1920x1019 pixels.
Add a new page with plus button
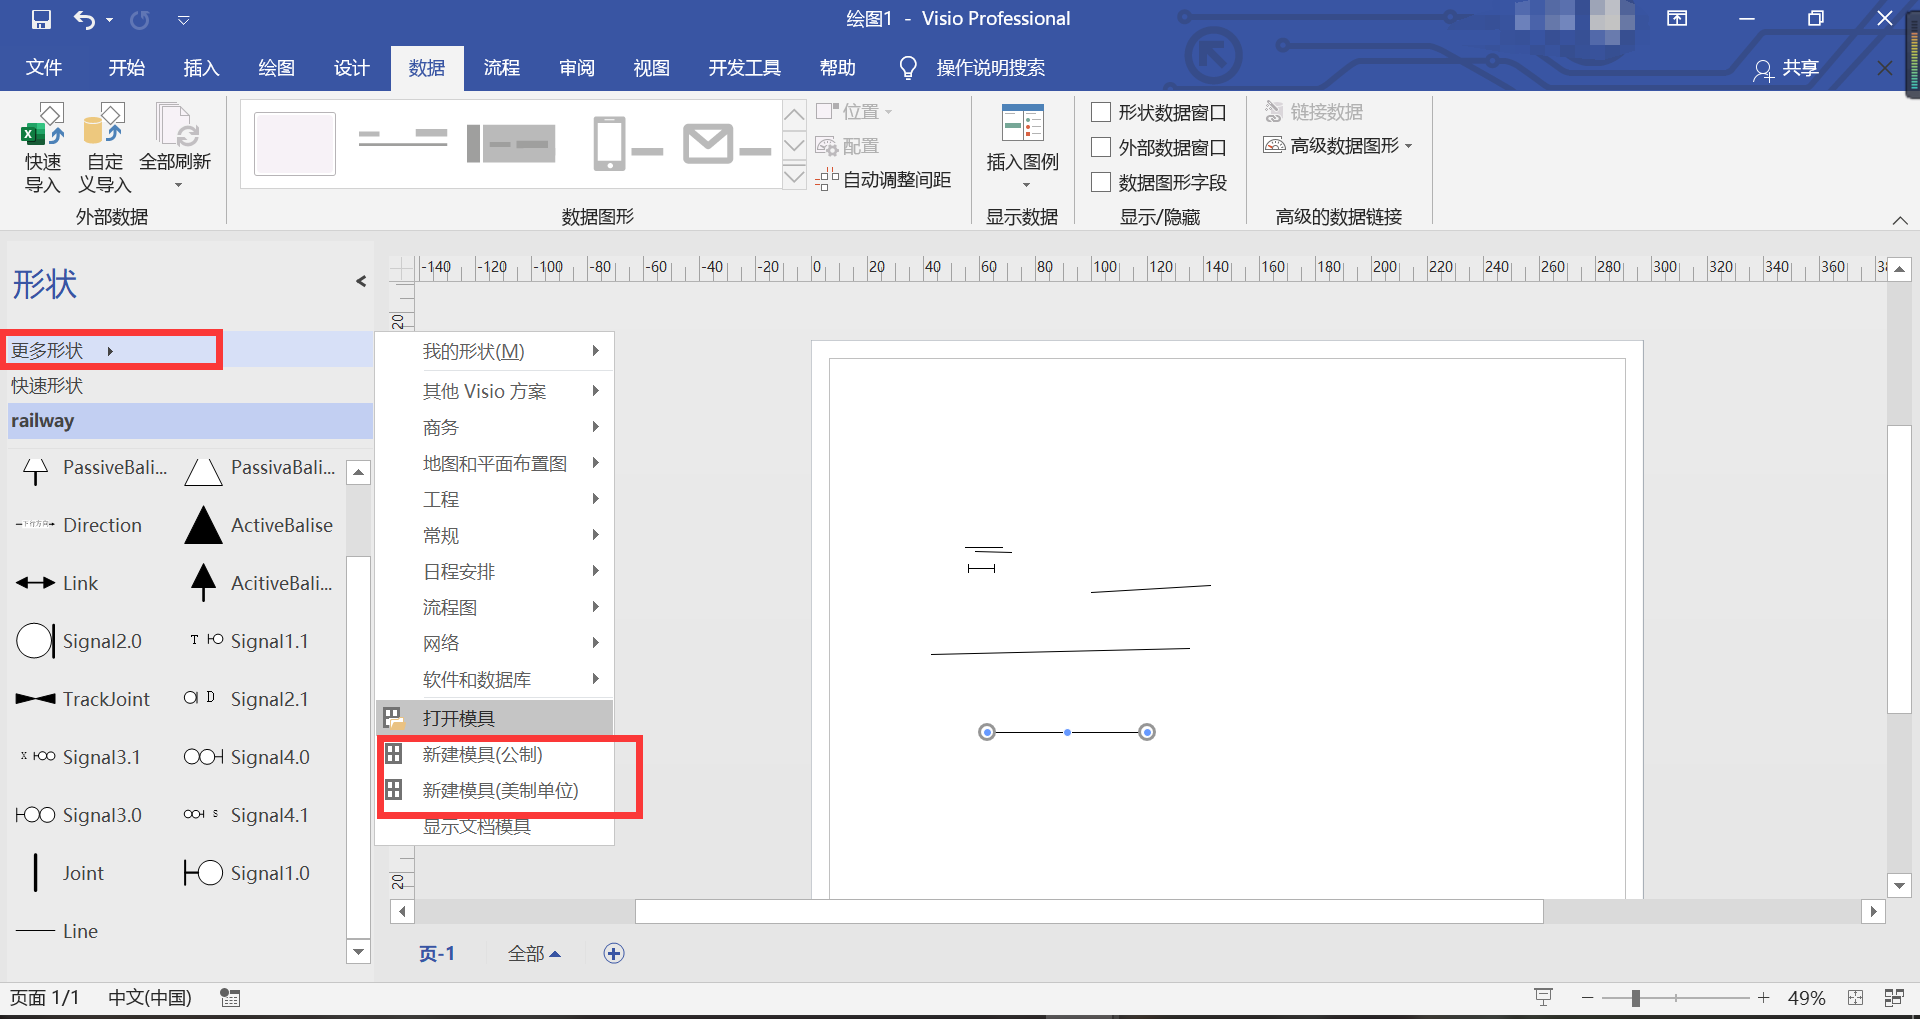(x=614, y=954)
